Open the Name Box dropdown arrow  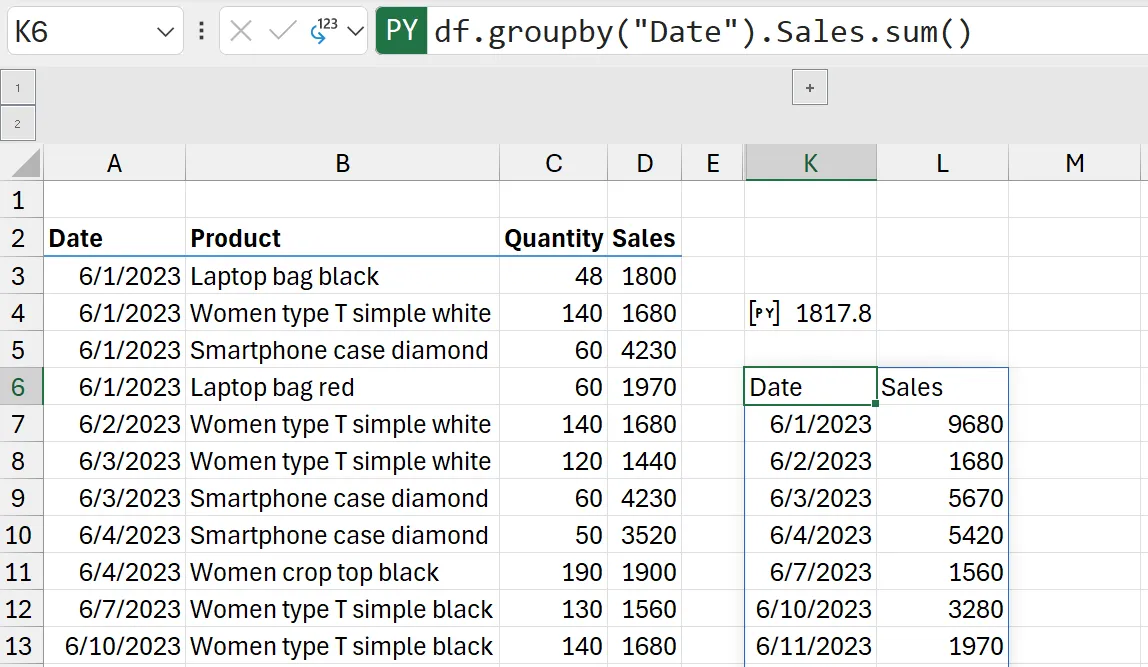point(166,32)
